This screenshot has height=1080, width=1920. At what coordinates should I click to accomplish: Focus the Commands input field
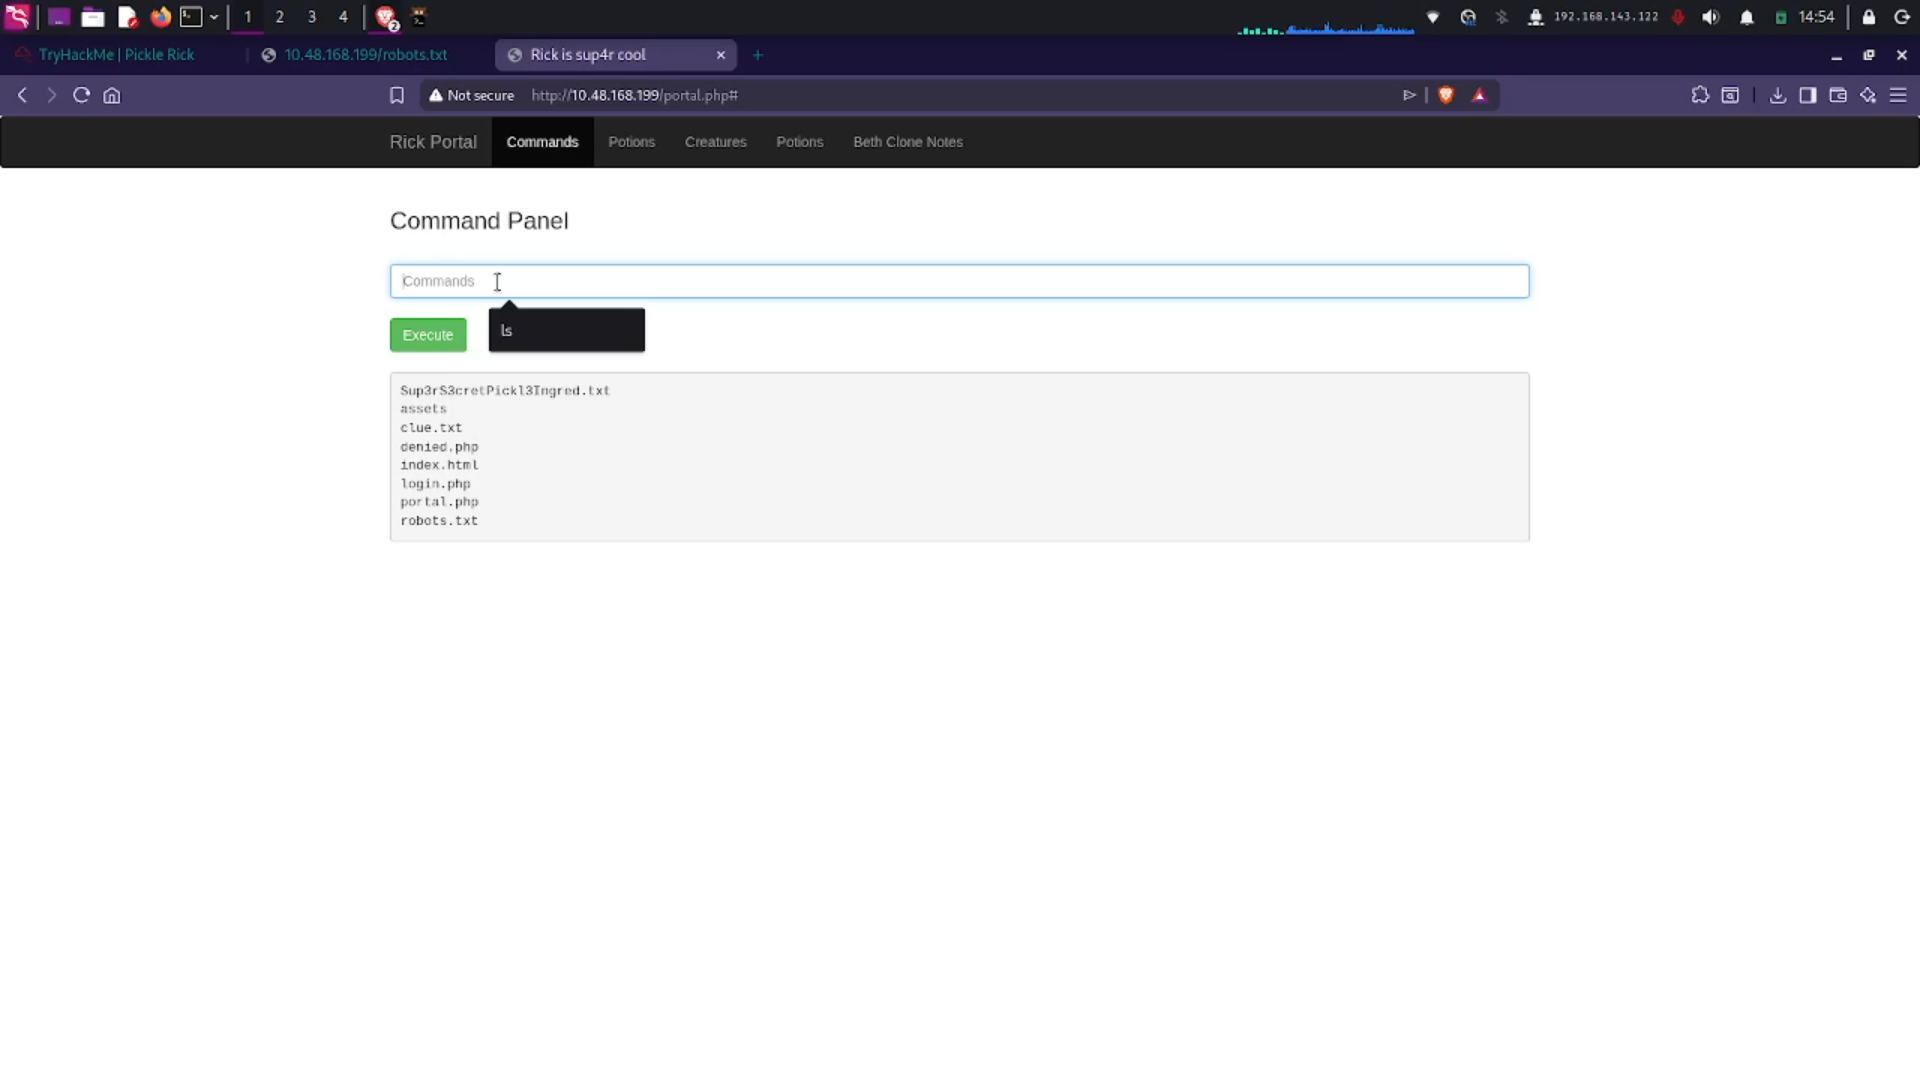(959, 281)
